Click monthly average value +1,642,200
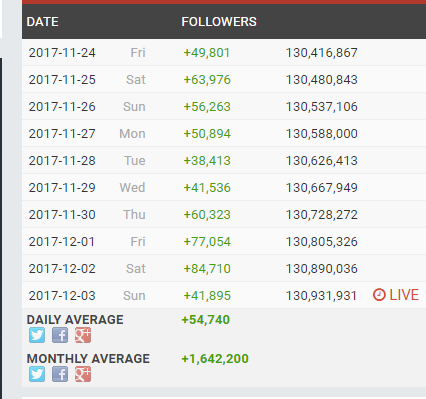This screenshot has width=426, height=399. click(x=215, y=359)
